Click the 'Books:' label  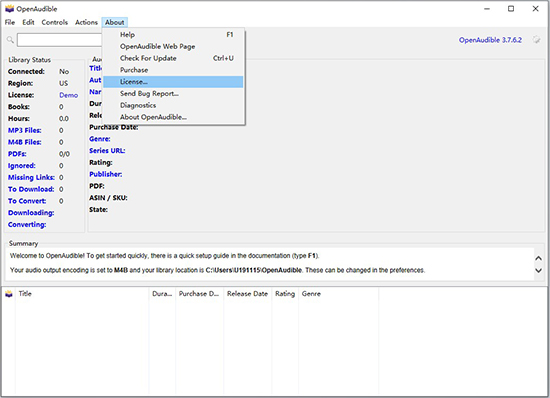coord(19,107)
